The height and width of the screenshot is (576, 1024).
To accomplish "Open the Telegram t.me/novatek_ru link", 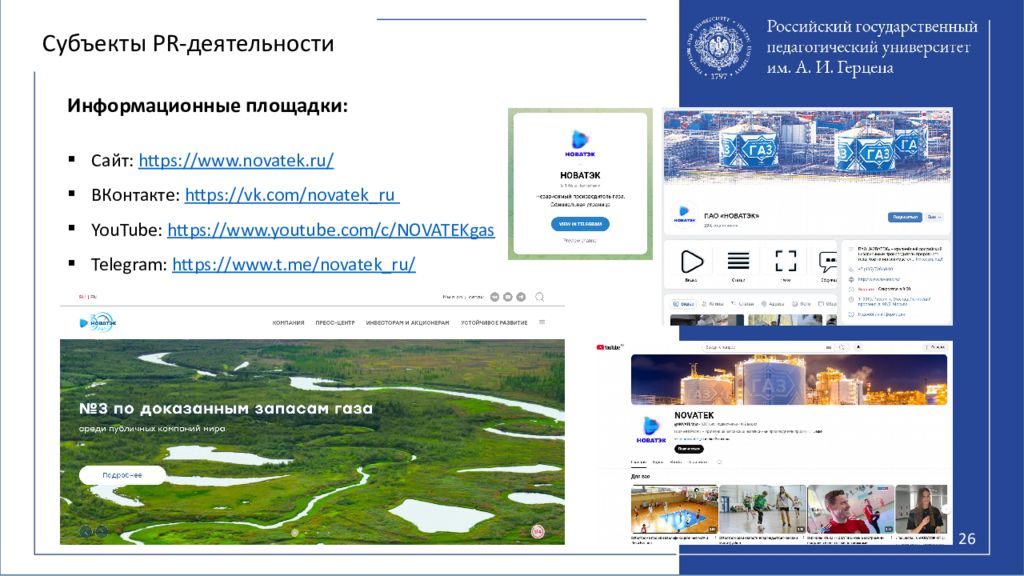I will coord(294,264).
